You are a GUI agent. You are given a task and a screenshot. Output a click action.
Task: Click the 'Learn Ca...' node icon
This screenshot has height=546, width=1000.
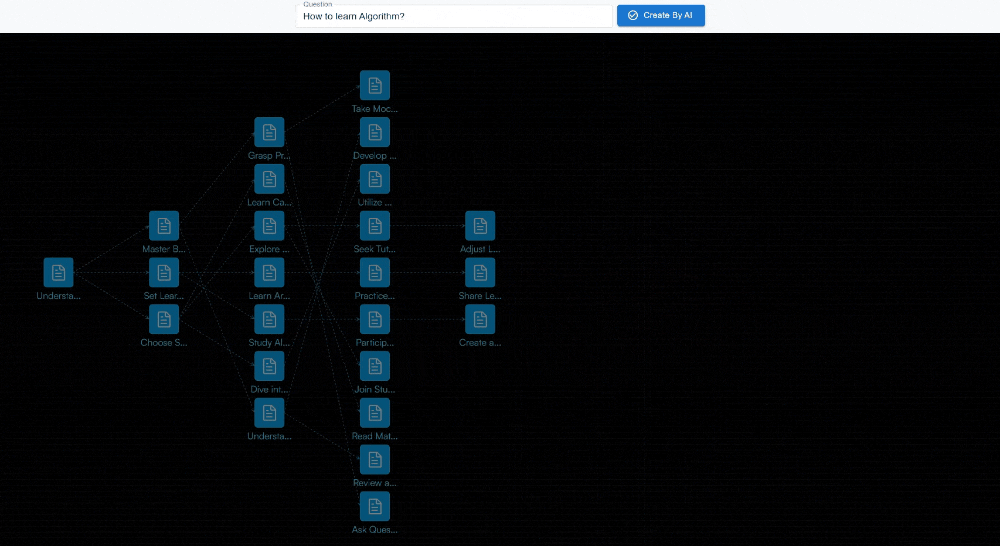coord(269,179)
